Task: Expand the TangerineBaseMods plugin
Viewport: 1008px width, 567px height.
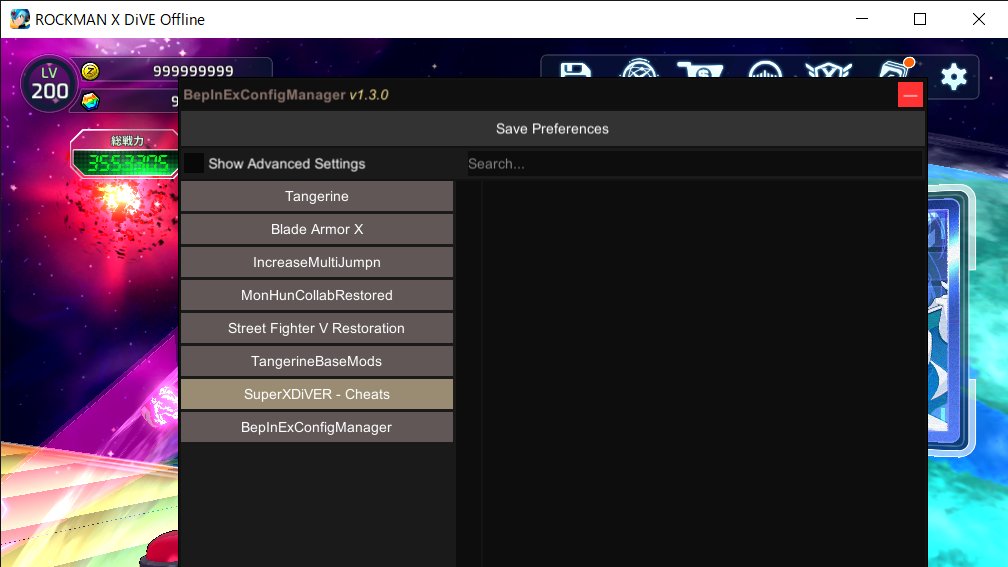Action: pyautogui.click(x=317, y=361)
